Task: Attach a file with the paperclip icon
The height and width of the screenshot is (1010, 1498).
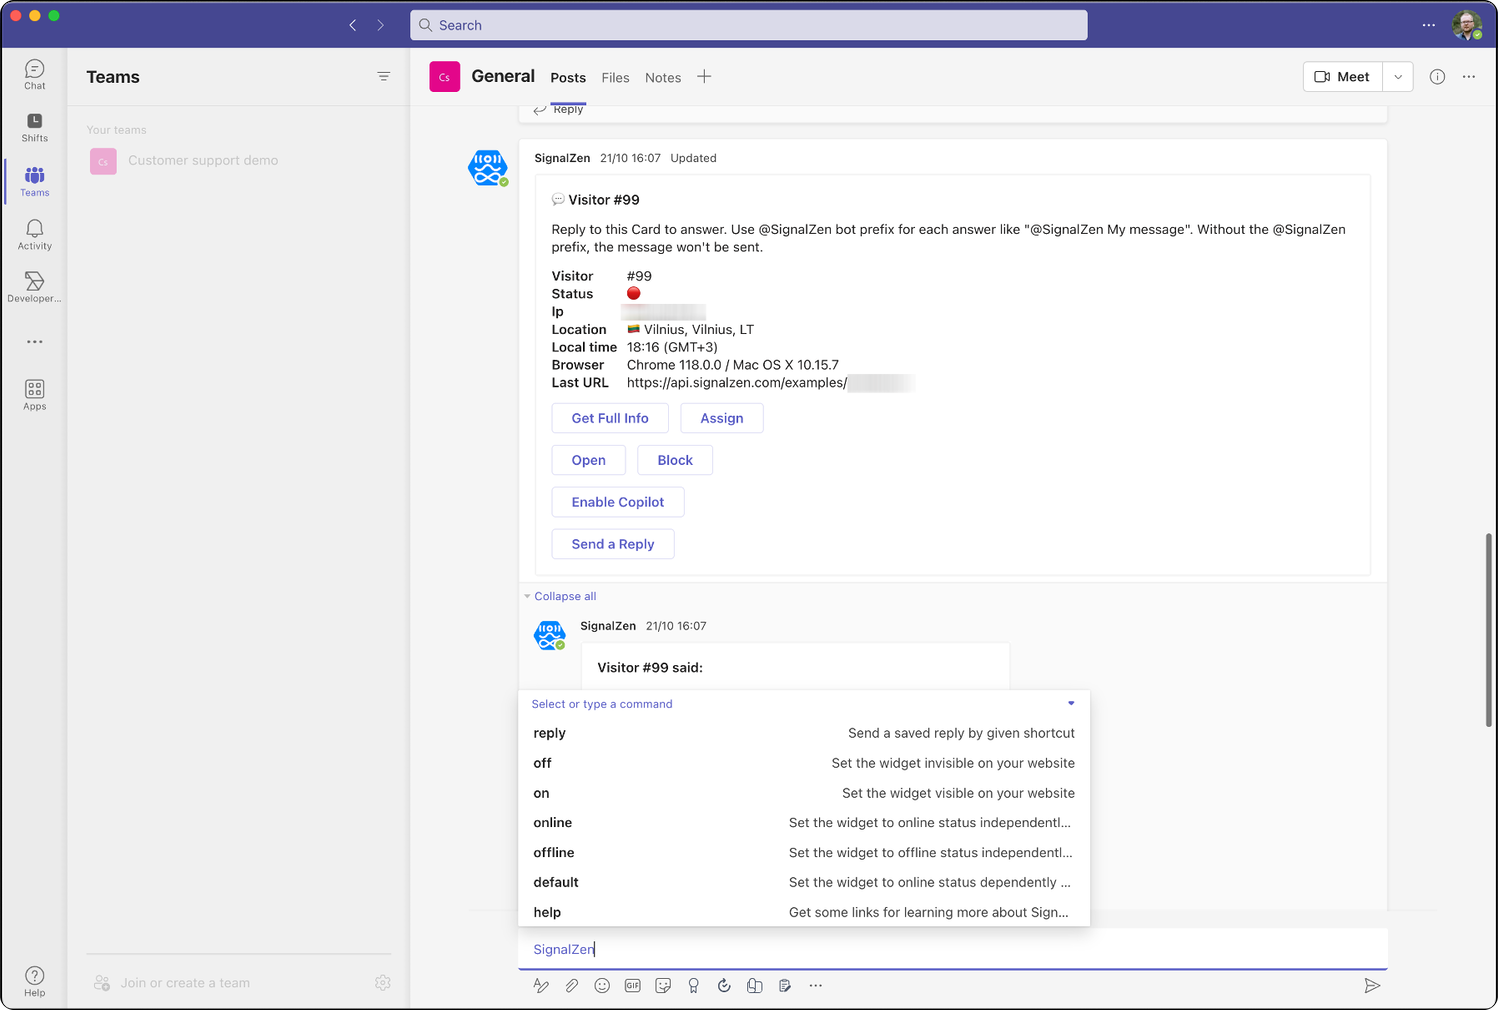Action: (x=572, y=985)
